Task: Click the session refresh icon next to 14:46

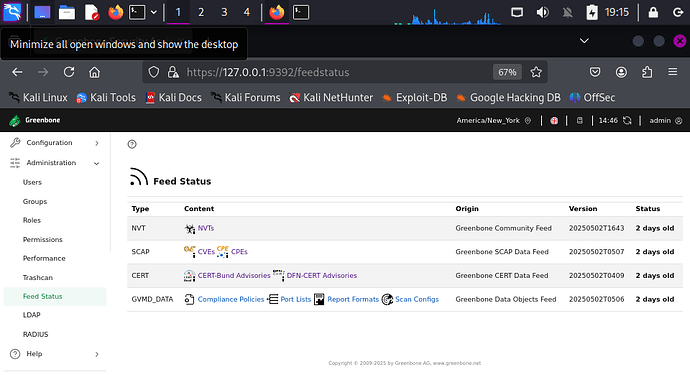Action: (x=627, y=121)
